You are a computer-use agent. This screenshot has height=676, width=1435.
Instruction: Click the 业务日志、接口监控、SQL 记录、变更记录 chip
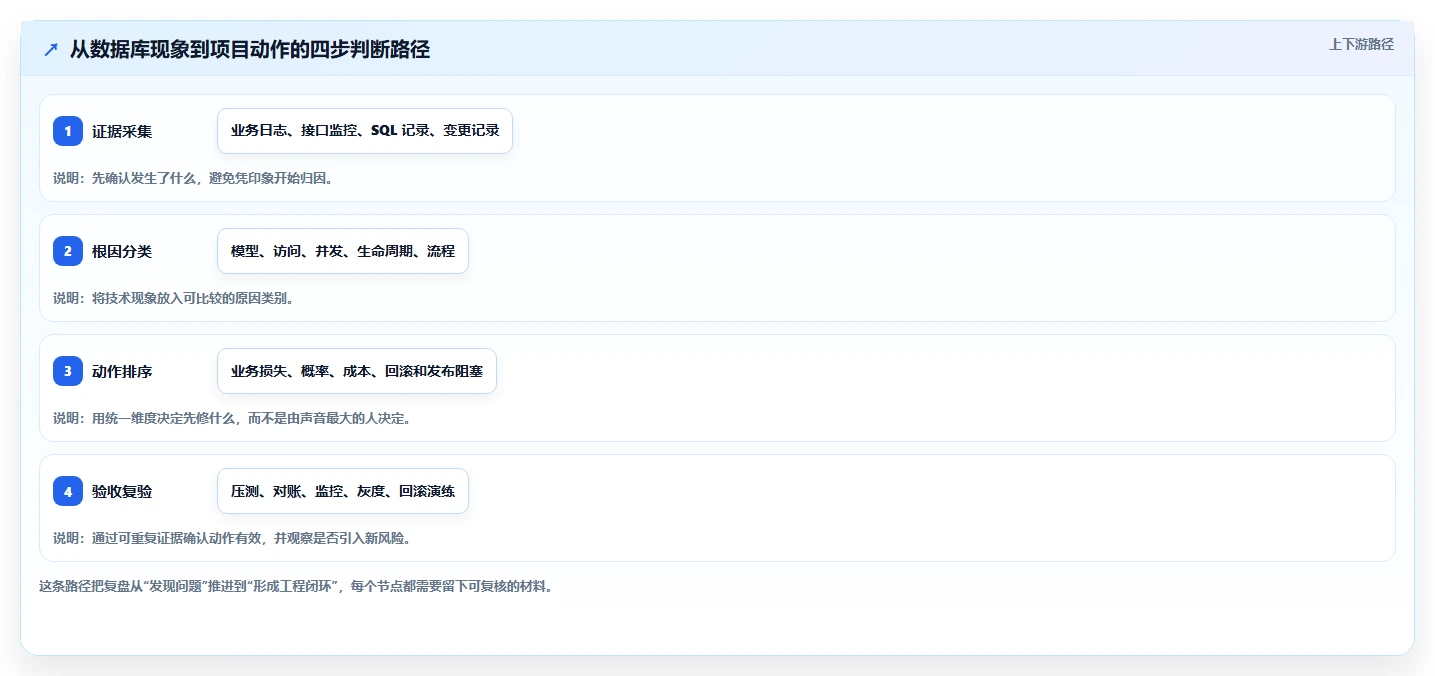(x=365, y=131)
